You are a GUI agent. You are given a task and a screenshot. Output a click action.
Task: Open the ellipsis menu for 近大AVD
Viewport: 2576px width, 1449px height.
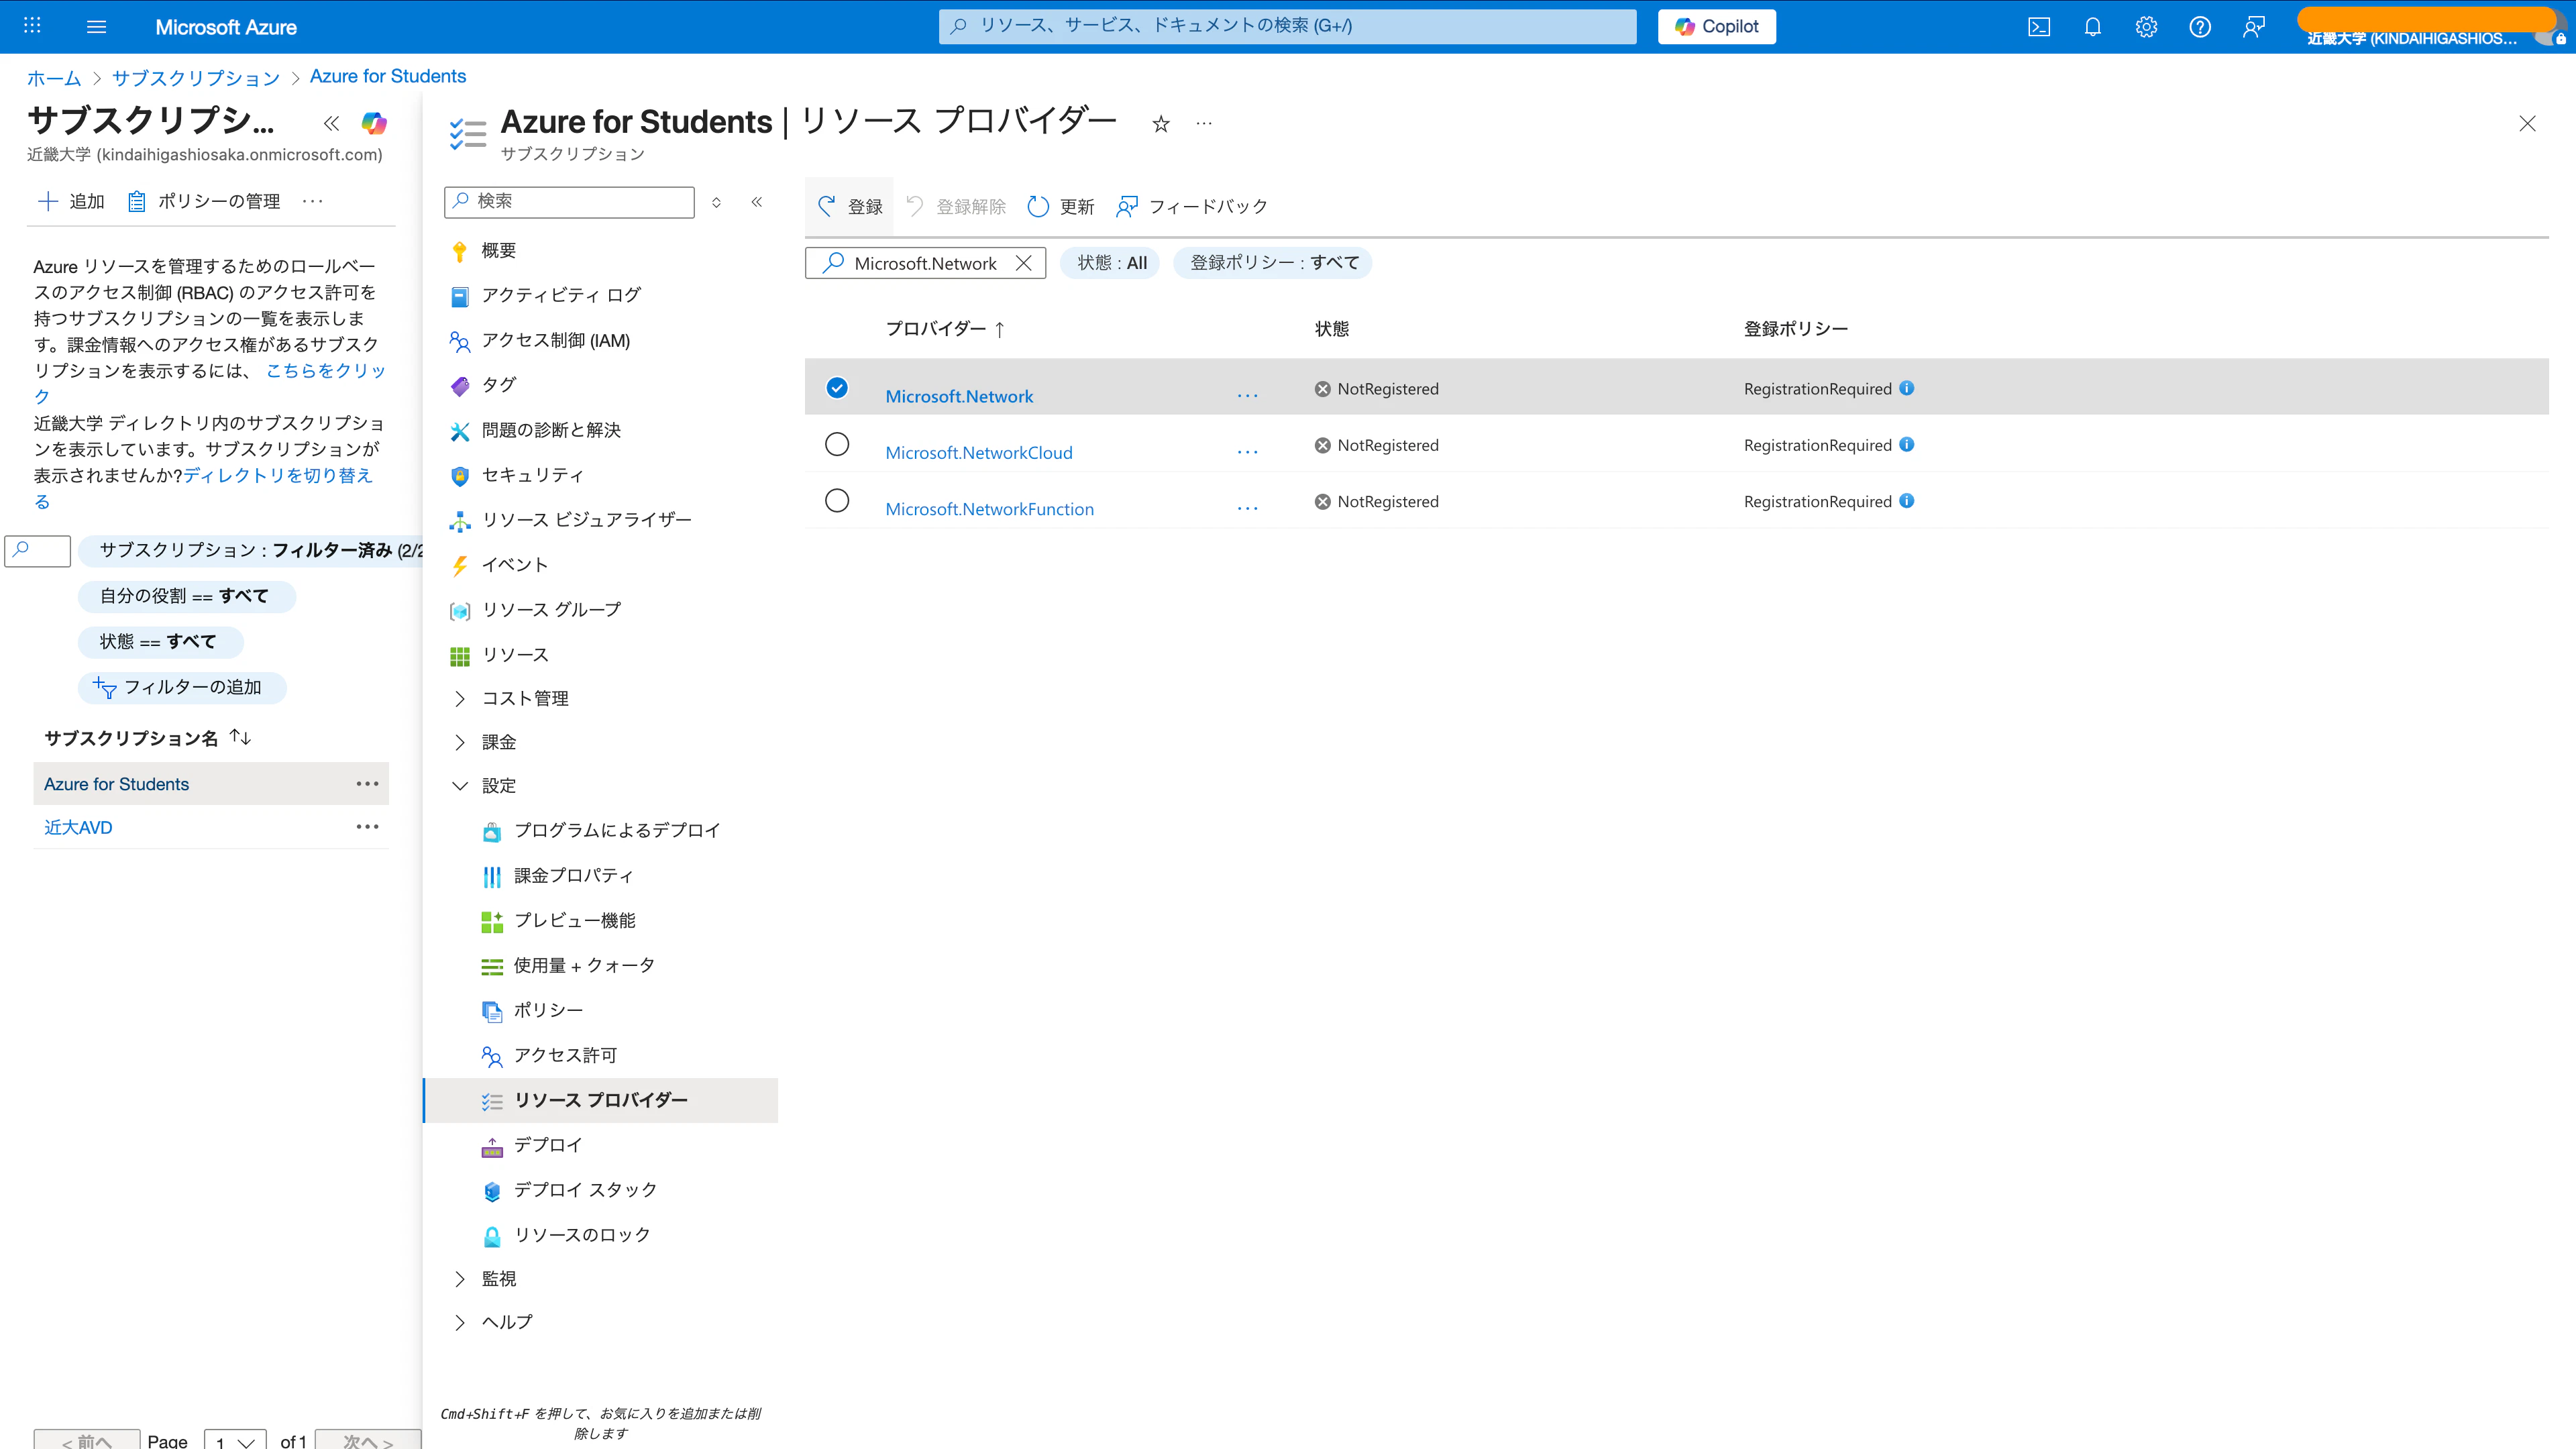[x=367, y=827]
